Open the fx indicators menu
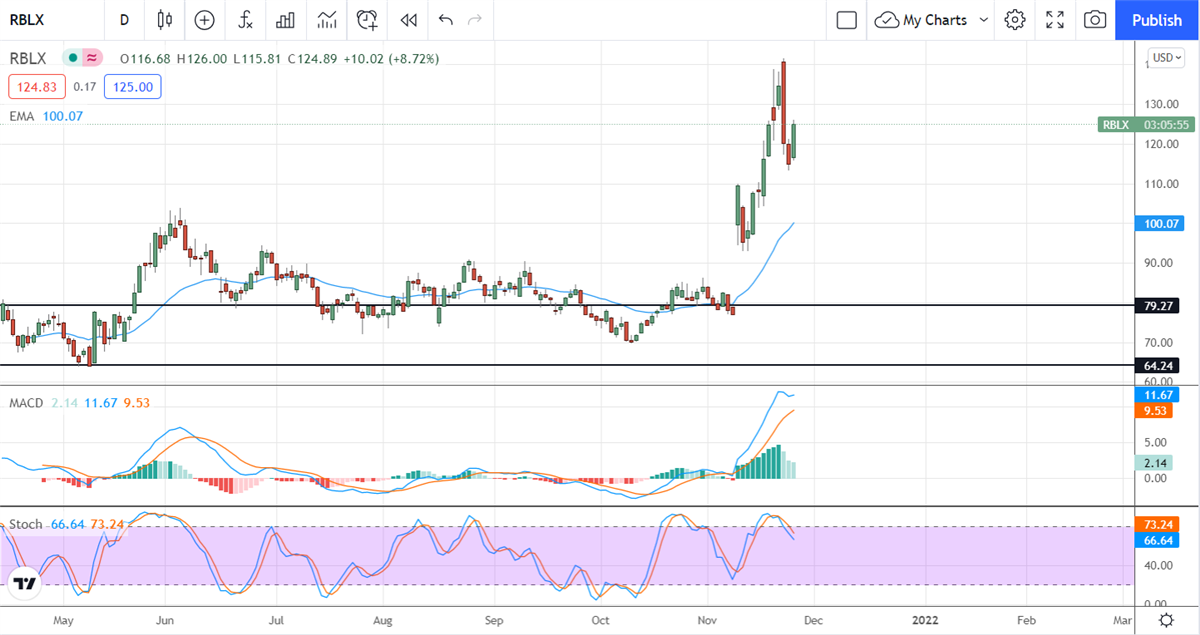1200x635 pixels. [x=245, y=19]
